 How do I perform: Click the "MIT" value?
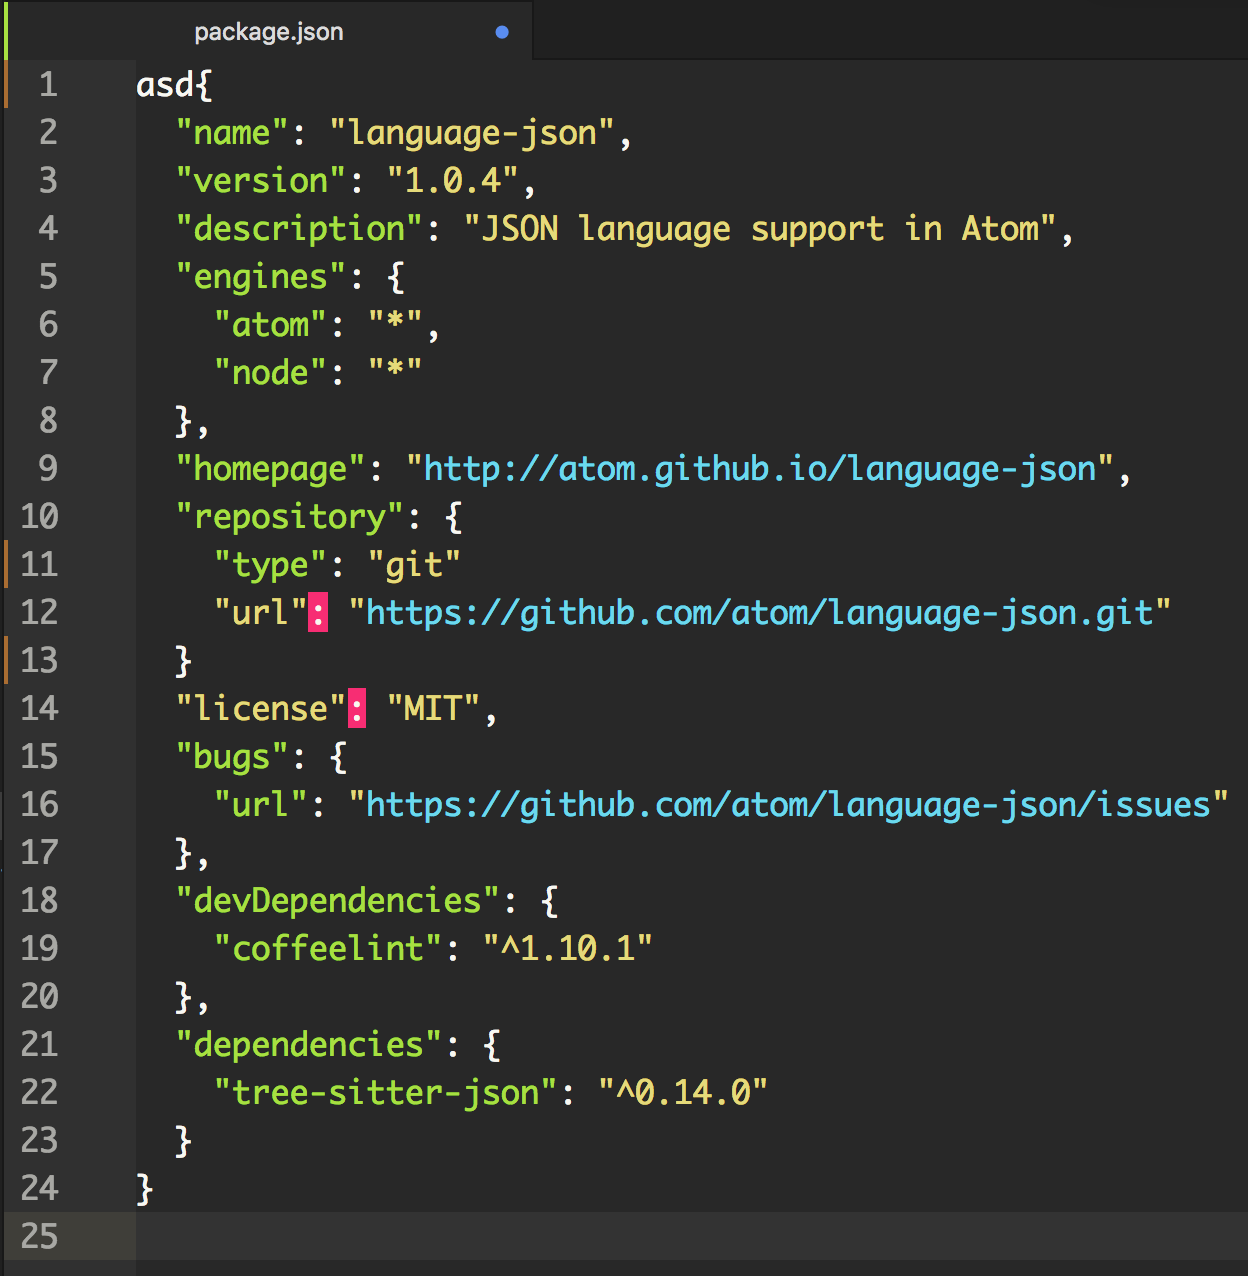[434, 709]
